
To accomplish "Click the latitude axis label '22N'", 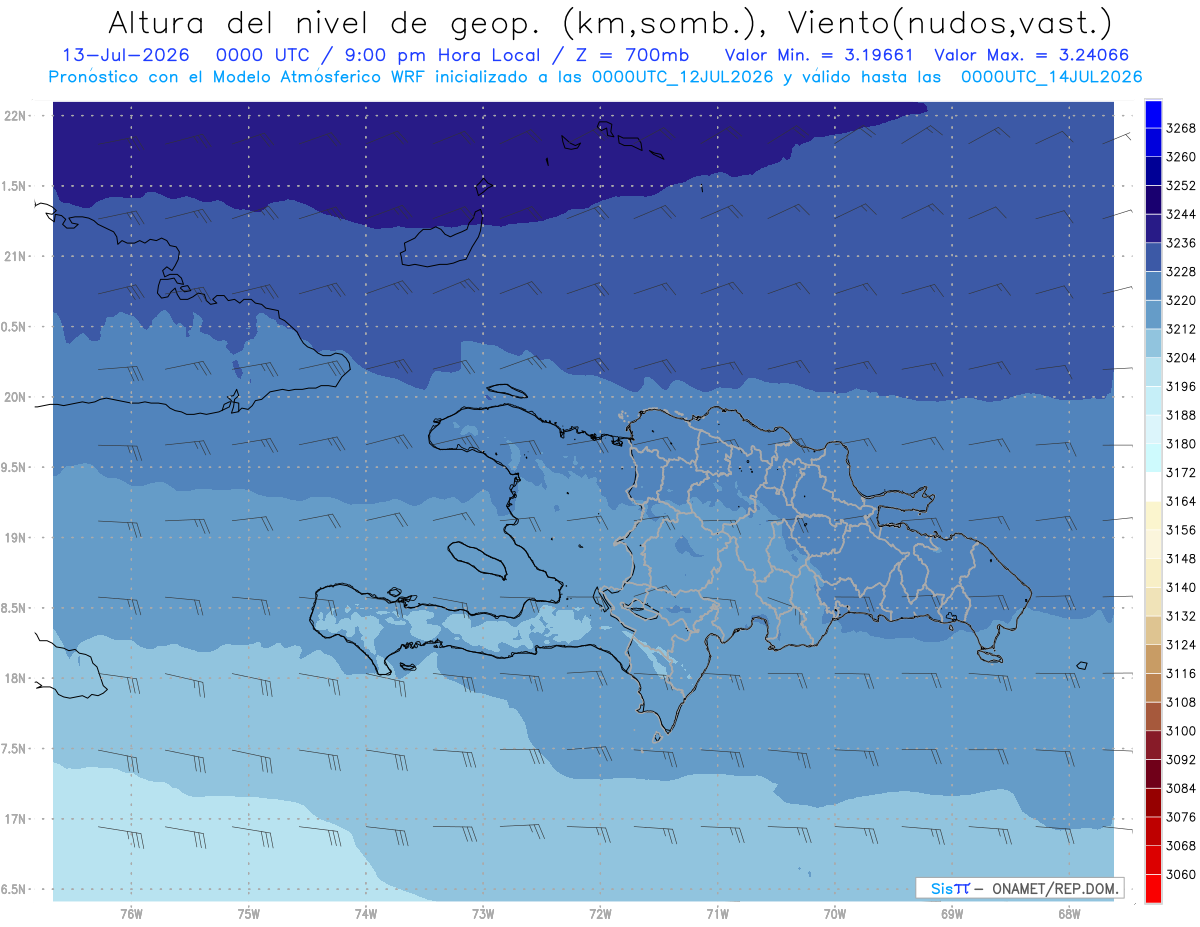I will coord(17,116).
